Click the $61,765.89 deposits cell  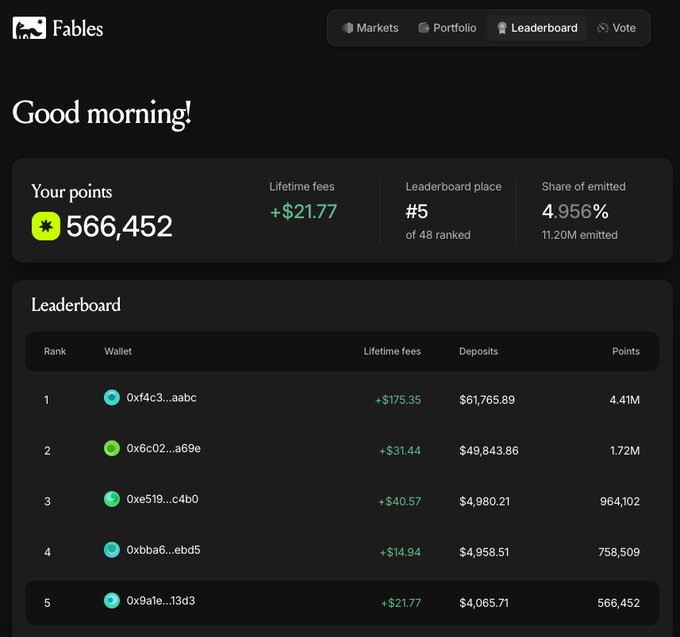point(487,400)
